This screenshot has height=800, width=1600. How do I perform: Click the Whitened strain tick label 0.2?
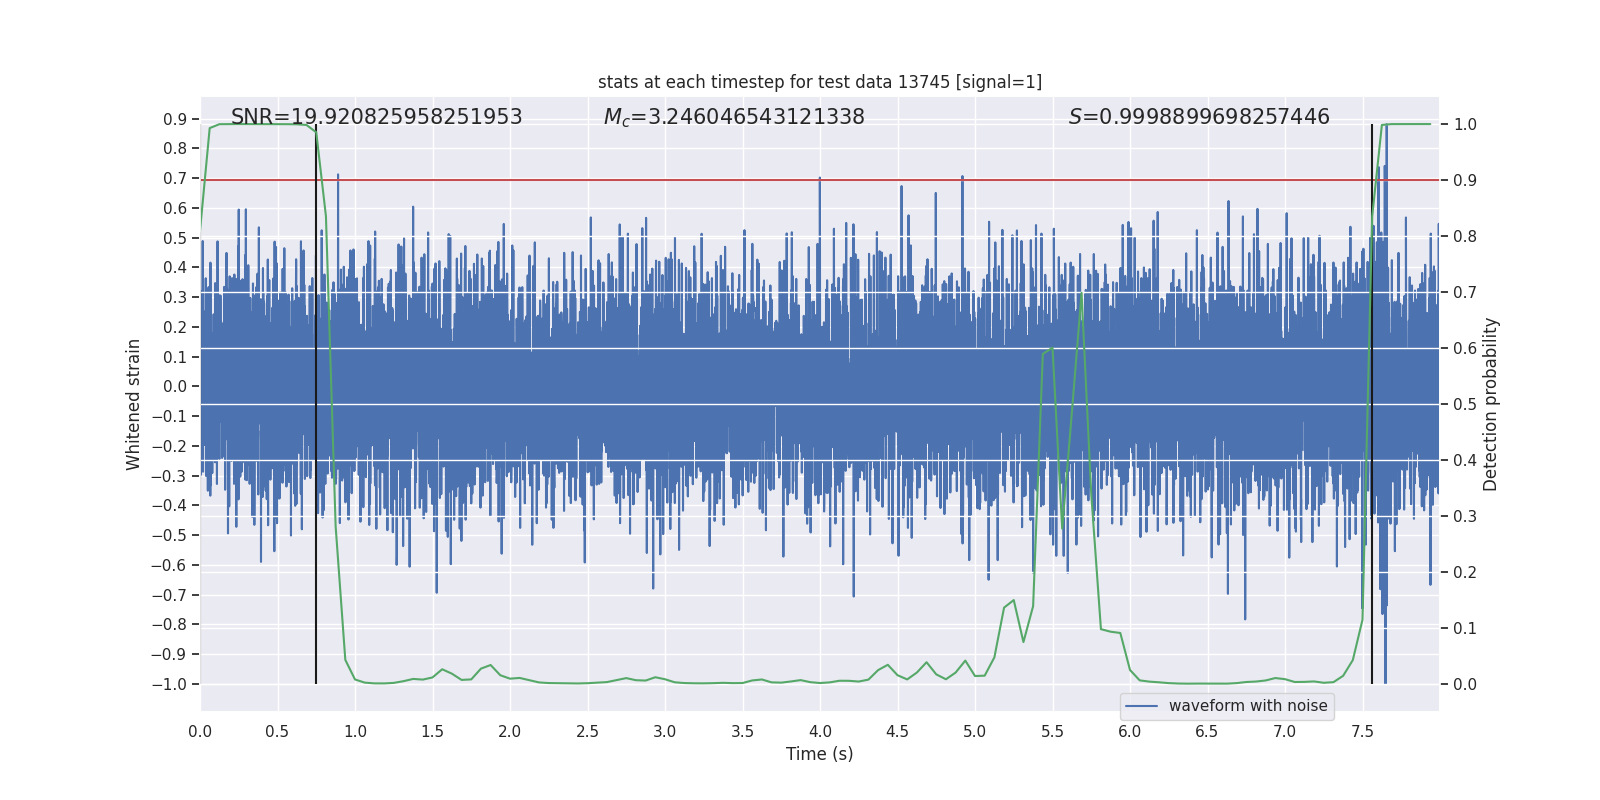coord(175,327)
